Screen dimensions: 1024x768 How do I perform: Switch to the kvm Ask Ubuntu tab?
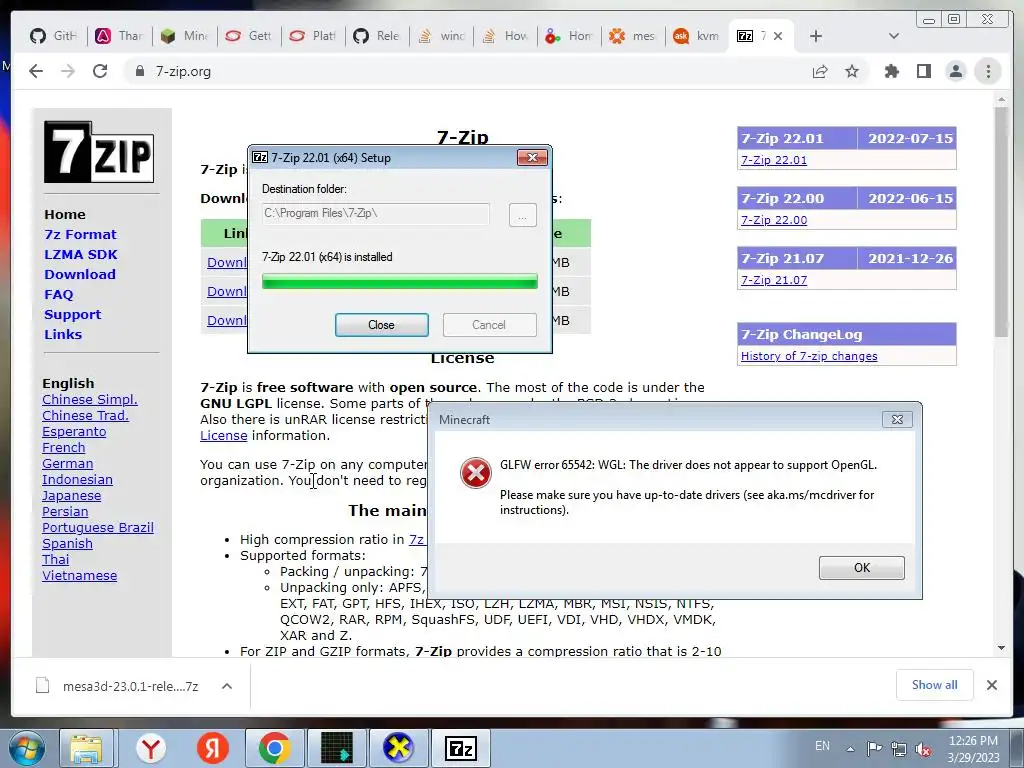click(697, 37)
